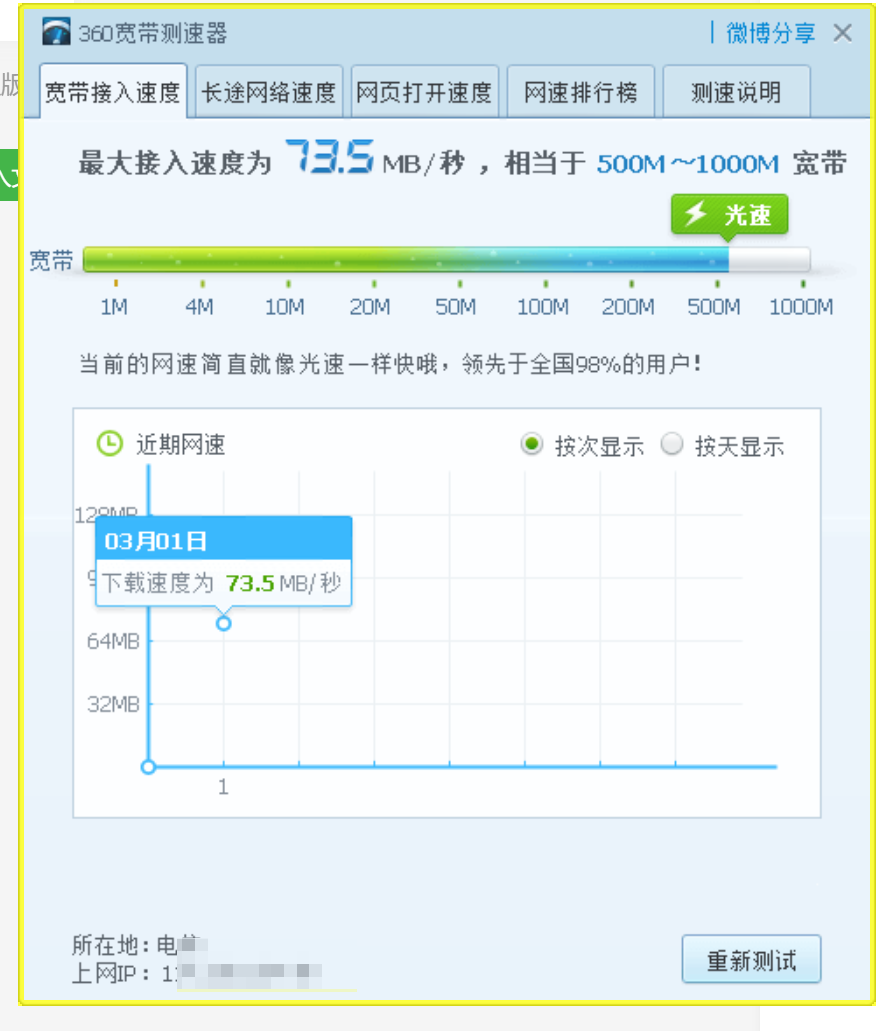Click the 360 speed tester app icon
The height and width of the screenshot is (1031, 895).
pos(56,32)
